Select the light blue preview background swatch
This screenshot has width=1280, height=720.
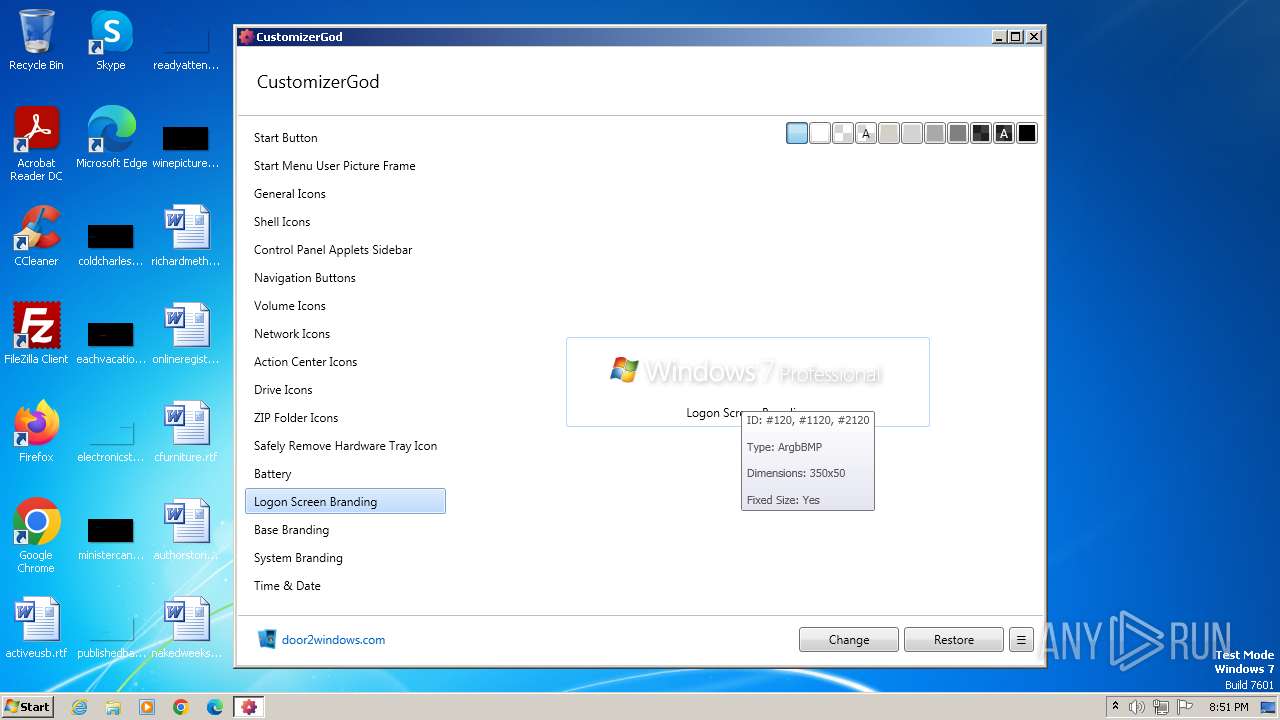pos(797,133)
